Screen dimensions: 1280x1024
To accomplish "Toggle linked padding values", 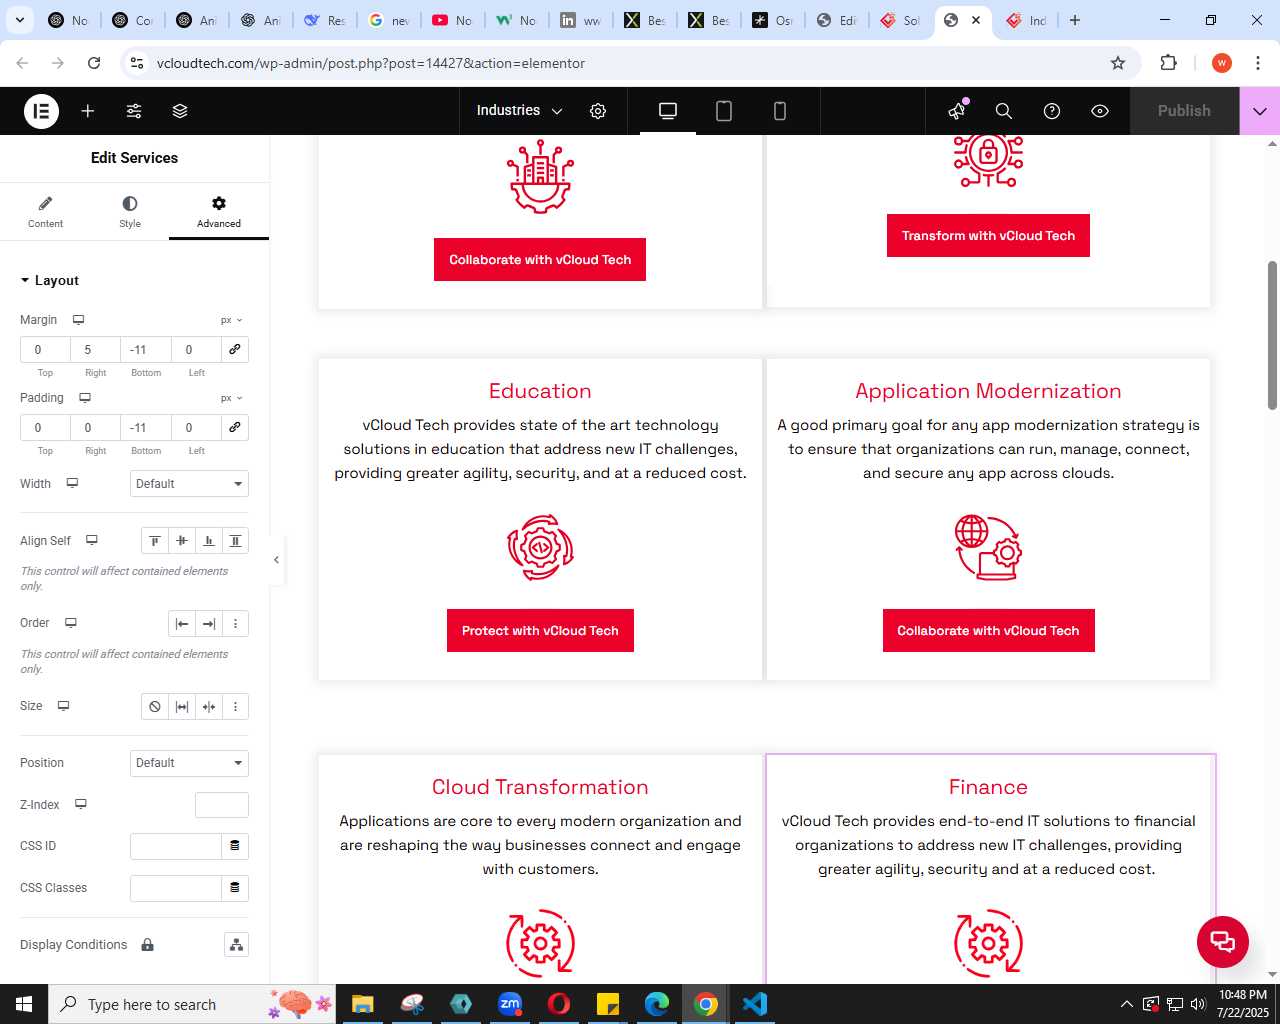I will pyautogui.click(x=235, y=427).
